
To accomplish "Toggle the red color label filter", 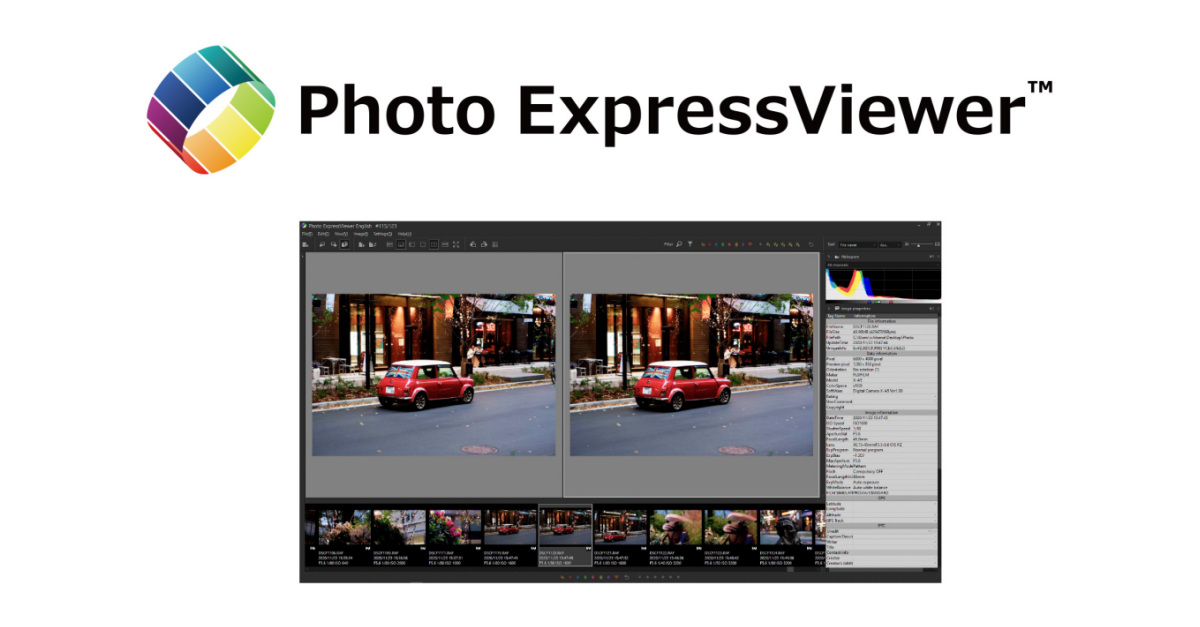I will [710, 243].
